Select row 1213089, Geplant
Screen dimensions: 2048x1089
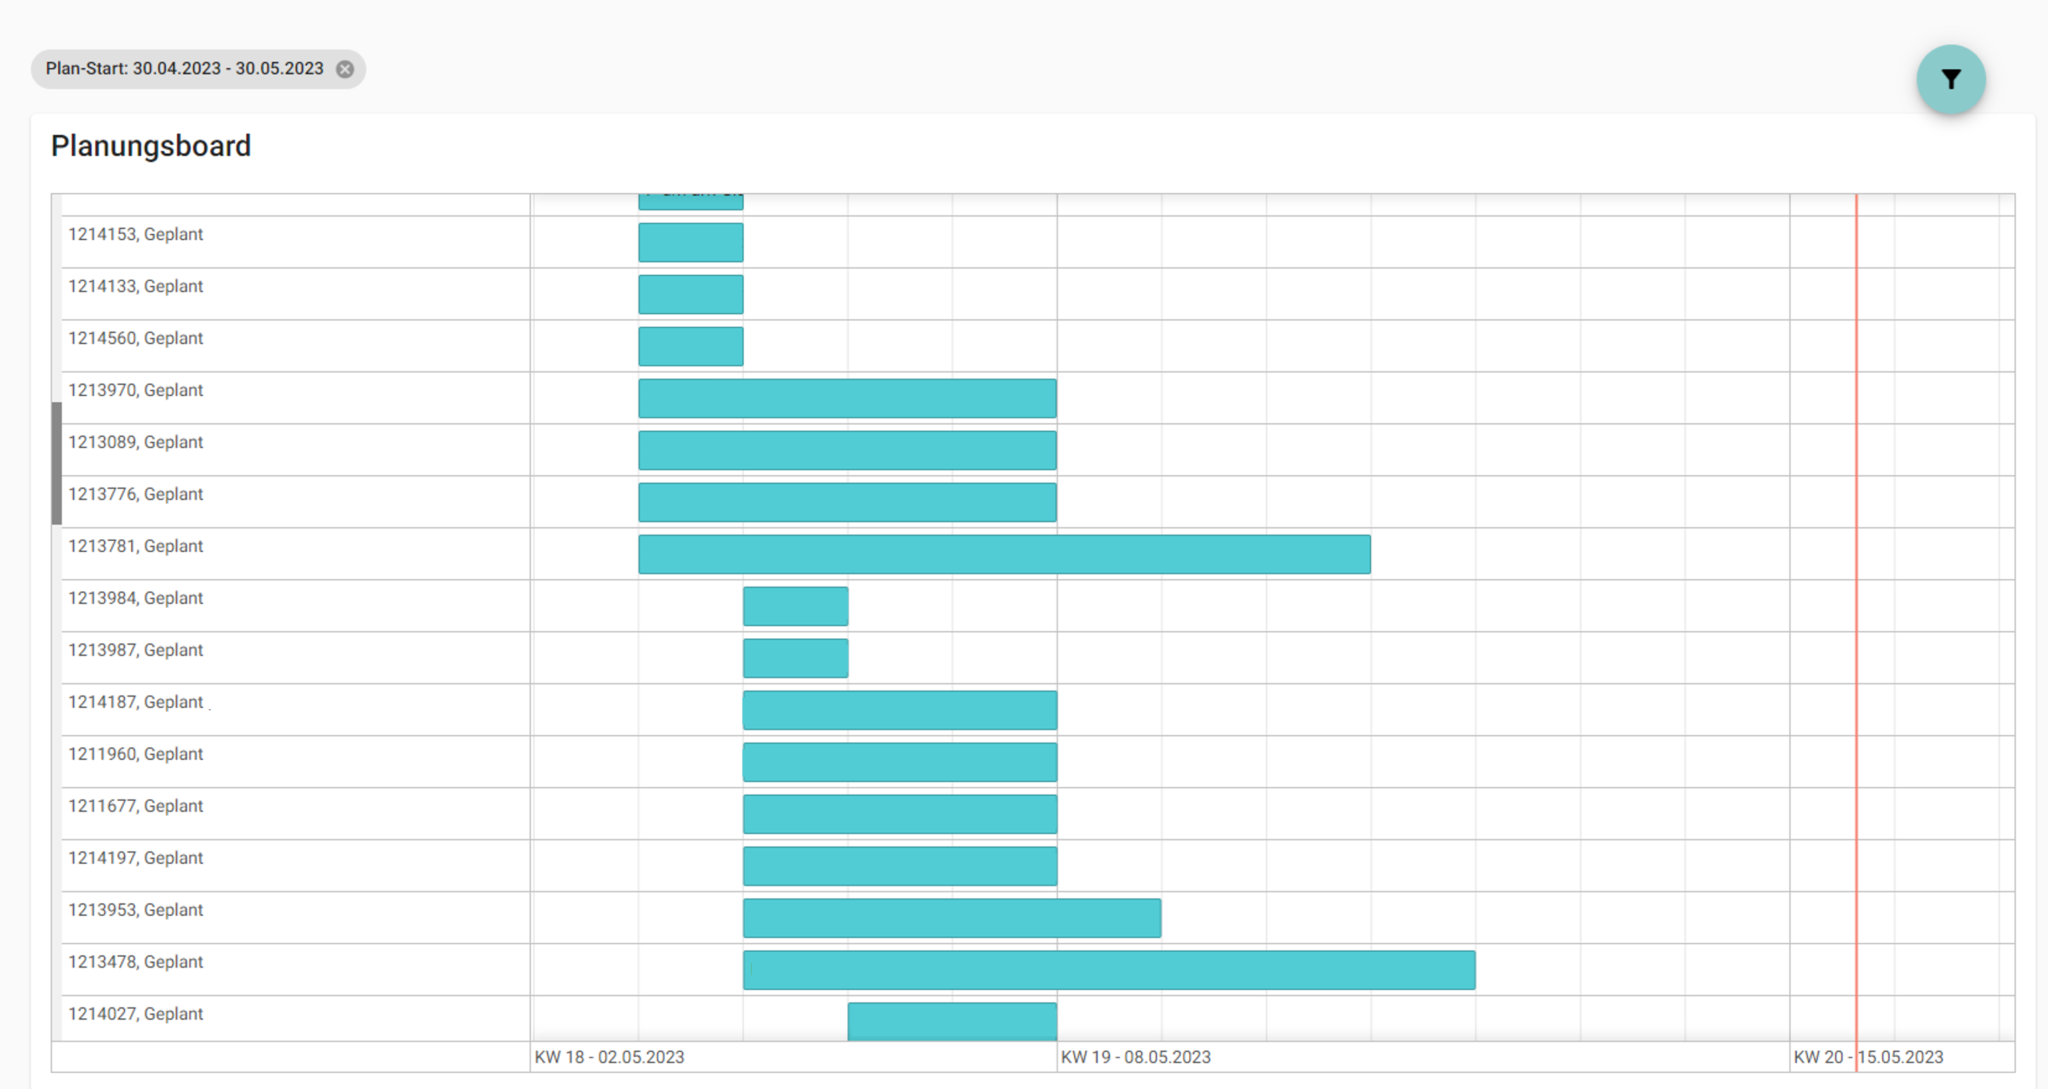point(136,443)
